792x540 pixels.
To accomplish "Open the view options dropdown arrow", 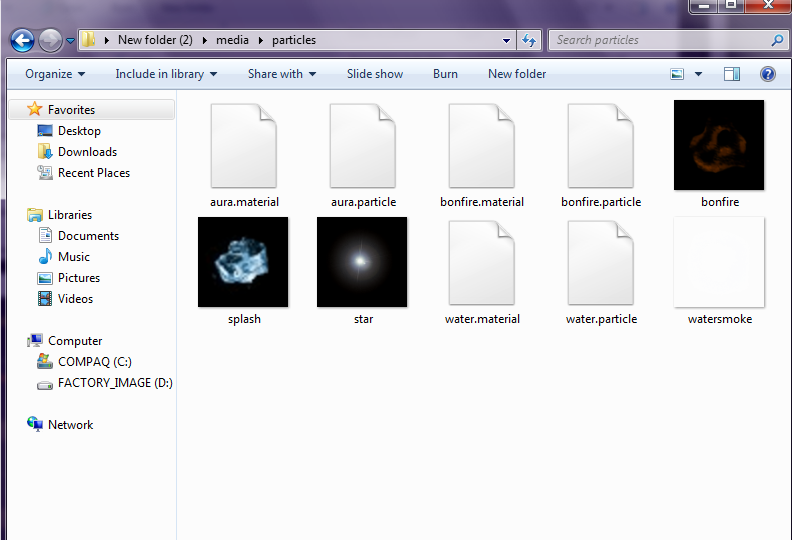I will click(698, 74).
